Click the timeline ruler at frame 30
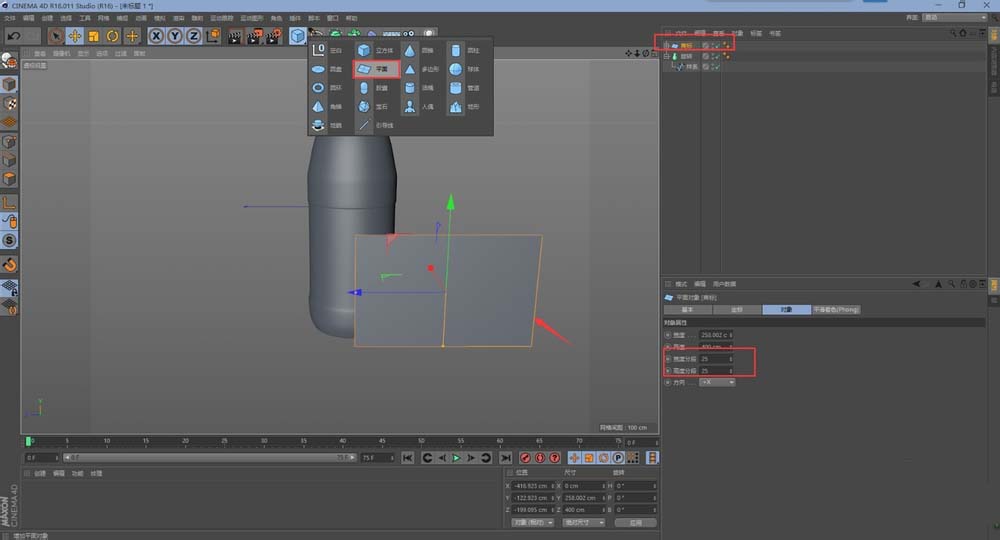Viewport: 1000px width, 540px height. pos(264,441)
